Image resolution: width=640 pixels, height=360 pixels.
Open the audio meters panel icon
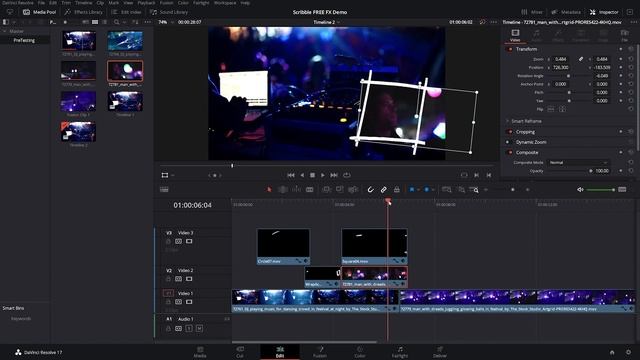(622, 189)
